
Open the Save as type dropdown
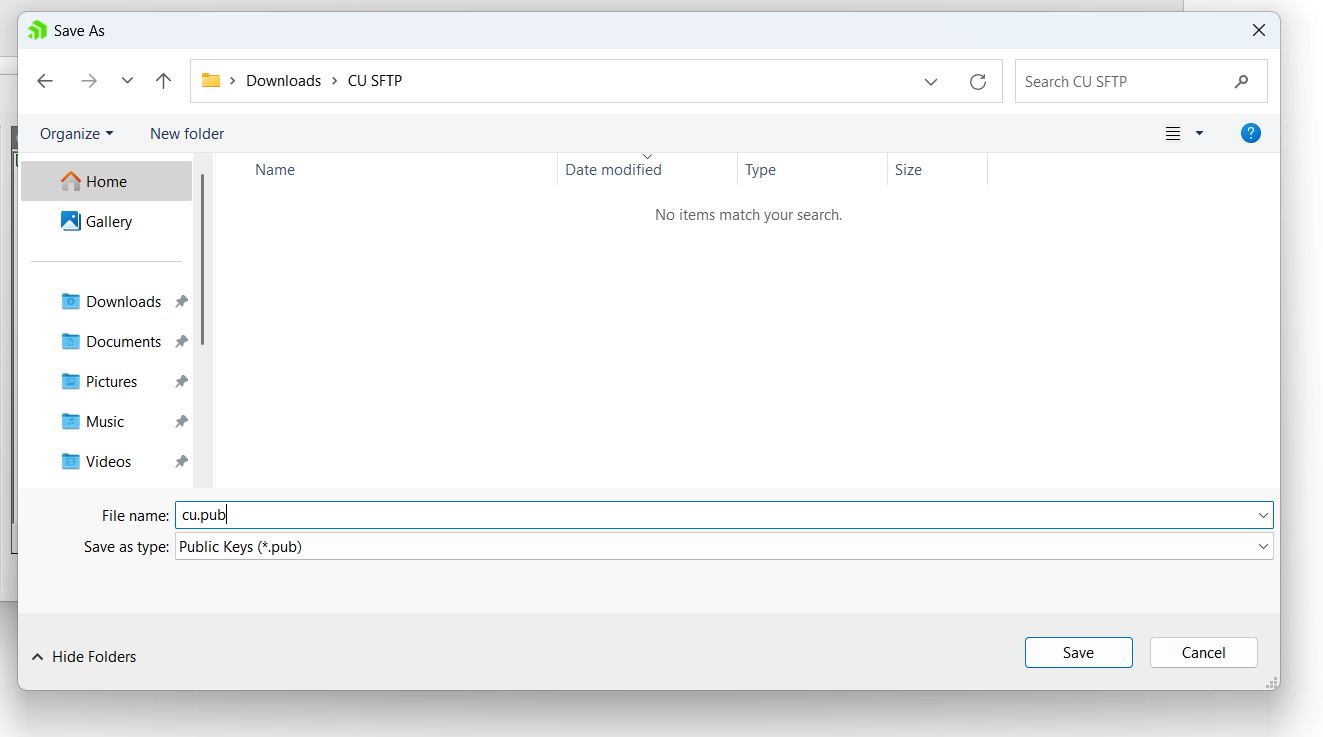point(1263,546)
